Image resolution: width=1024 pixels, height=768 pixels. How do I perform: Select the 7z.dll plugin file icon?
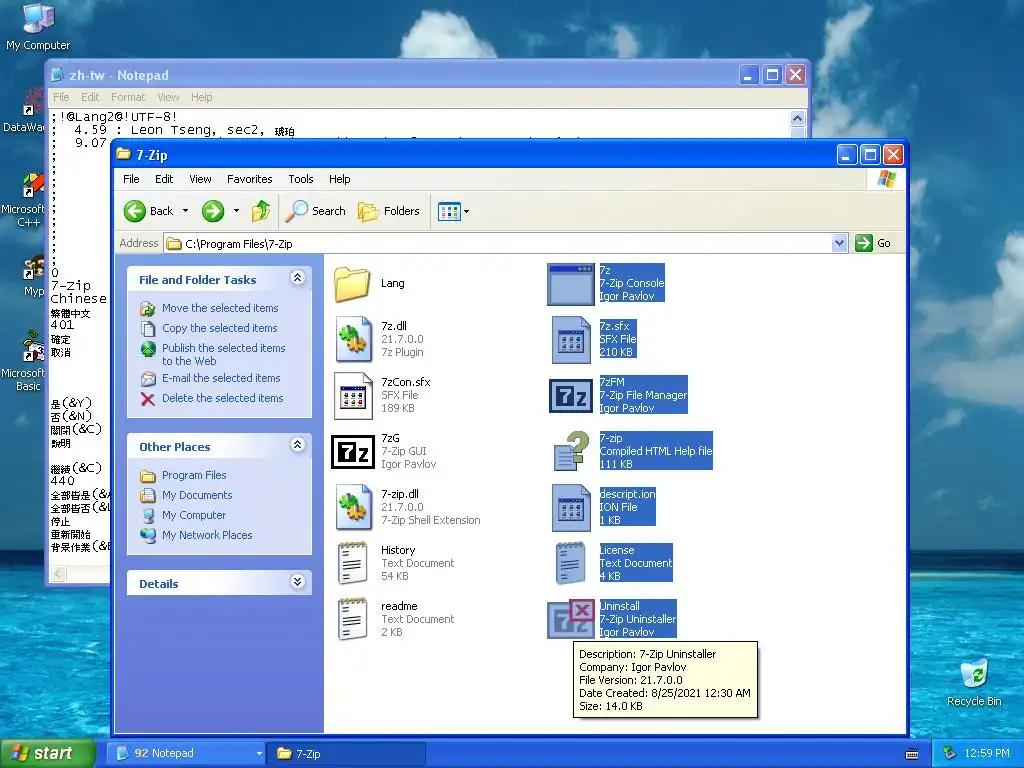(x=353, y=339)
